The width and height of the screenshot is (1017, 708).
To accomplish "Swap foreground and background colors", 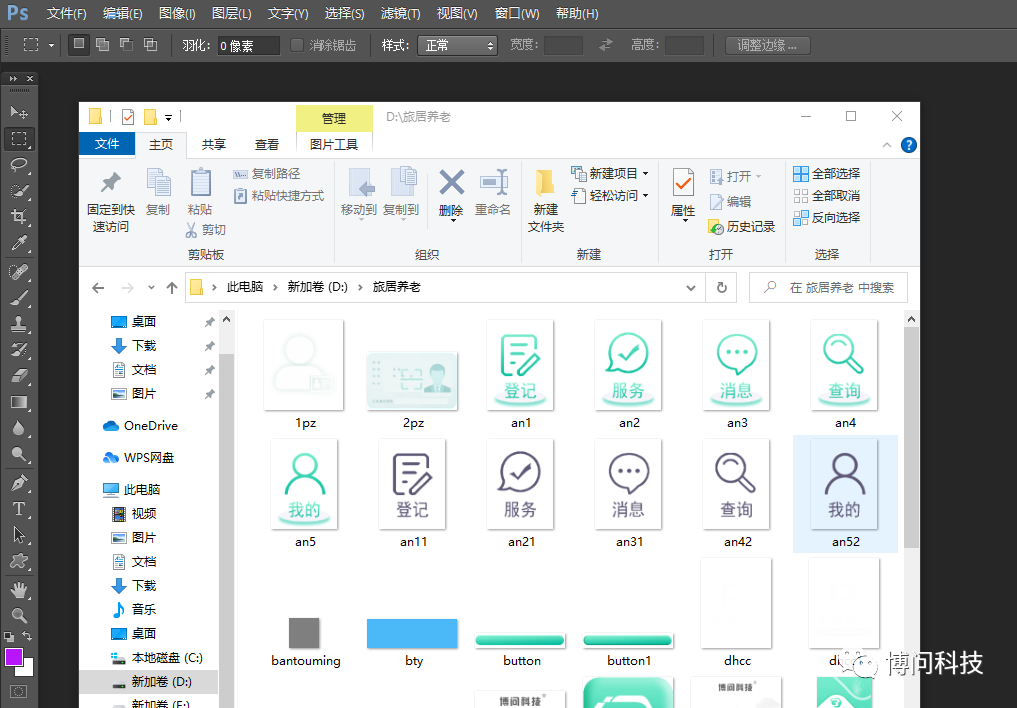I will click(x=27, y=636).
